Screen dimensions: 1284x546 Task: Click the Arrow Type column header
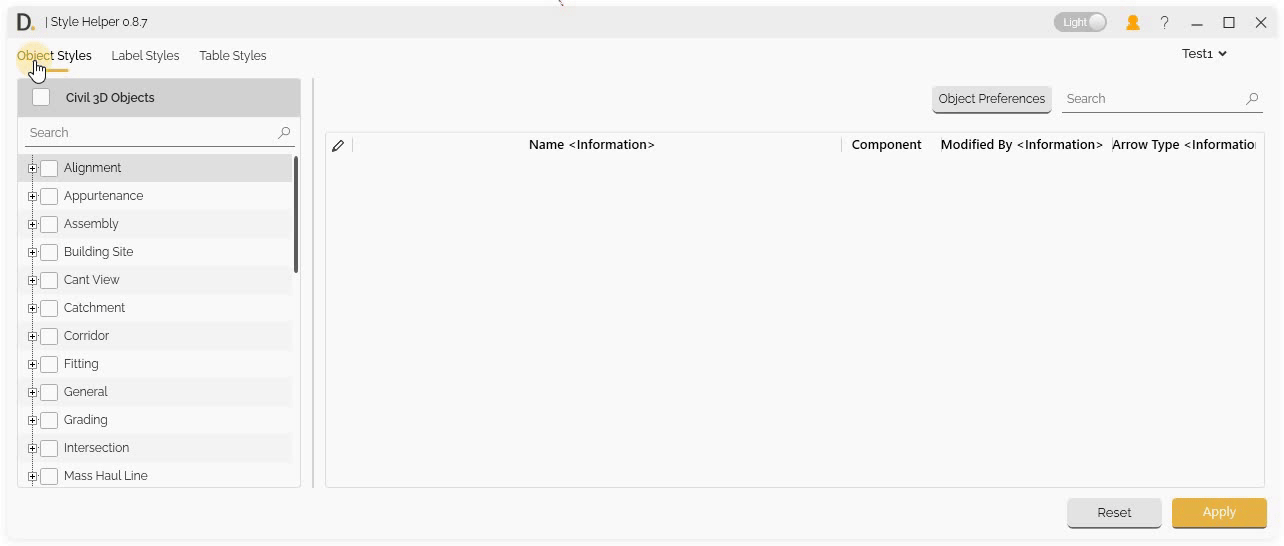(1184, 145)
